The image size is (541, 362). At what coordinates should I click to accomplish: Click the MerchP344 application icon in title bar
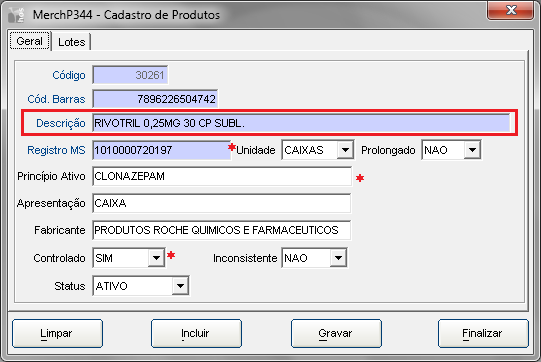16,15
